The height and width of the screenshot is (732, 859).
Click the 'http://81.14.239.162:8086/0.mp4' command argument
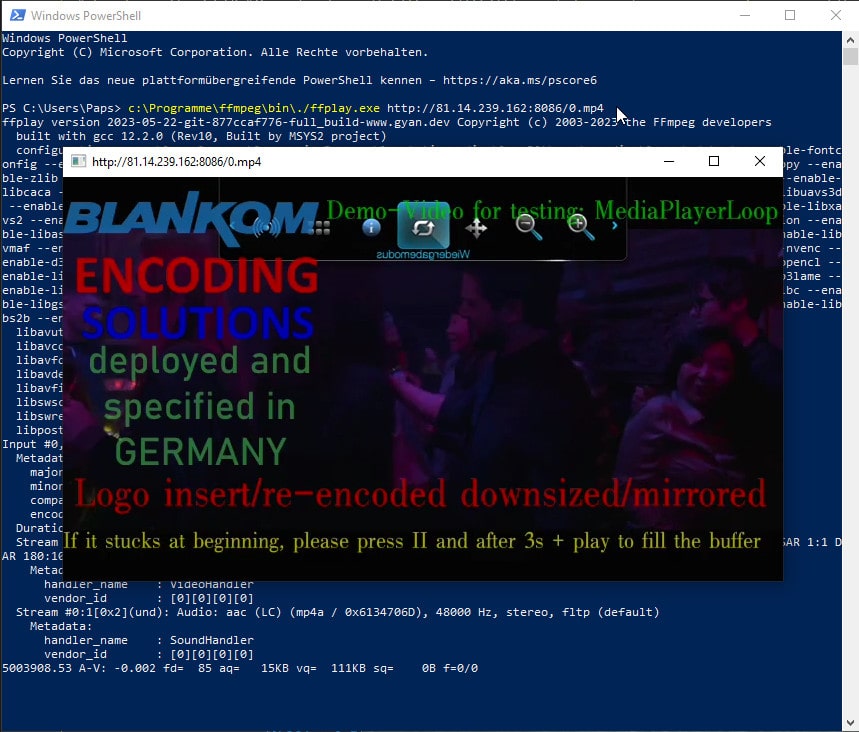pyautogui.click(x=495, y=108)
